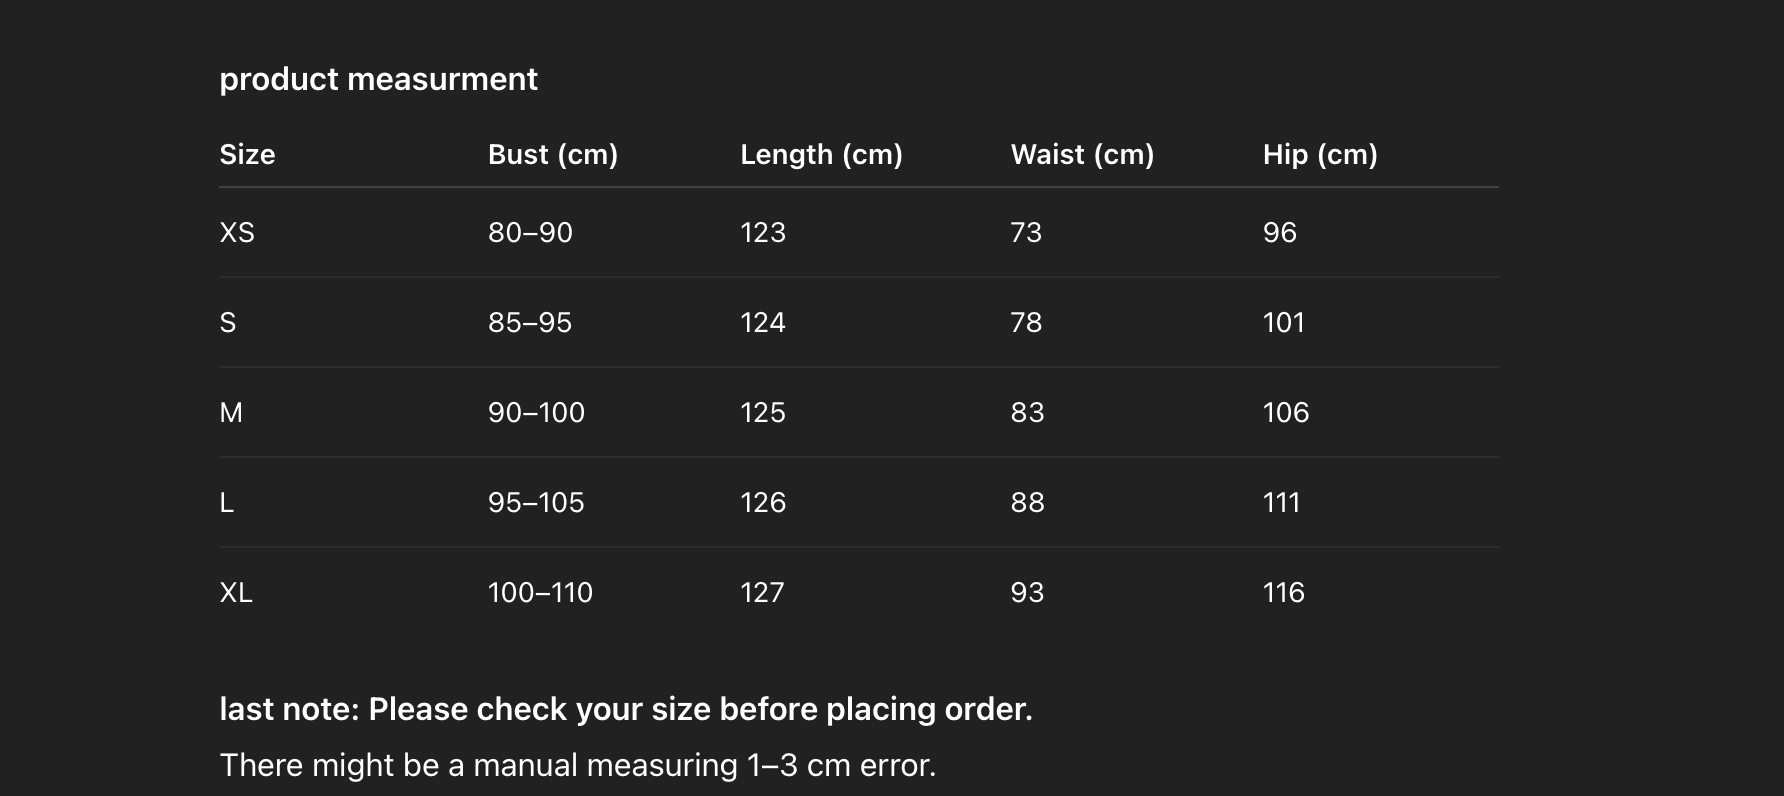The image size is (1784, 796).
Task: Click the L size row label
Action: [x=227, y=502]
